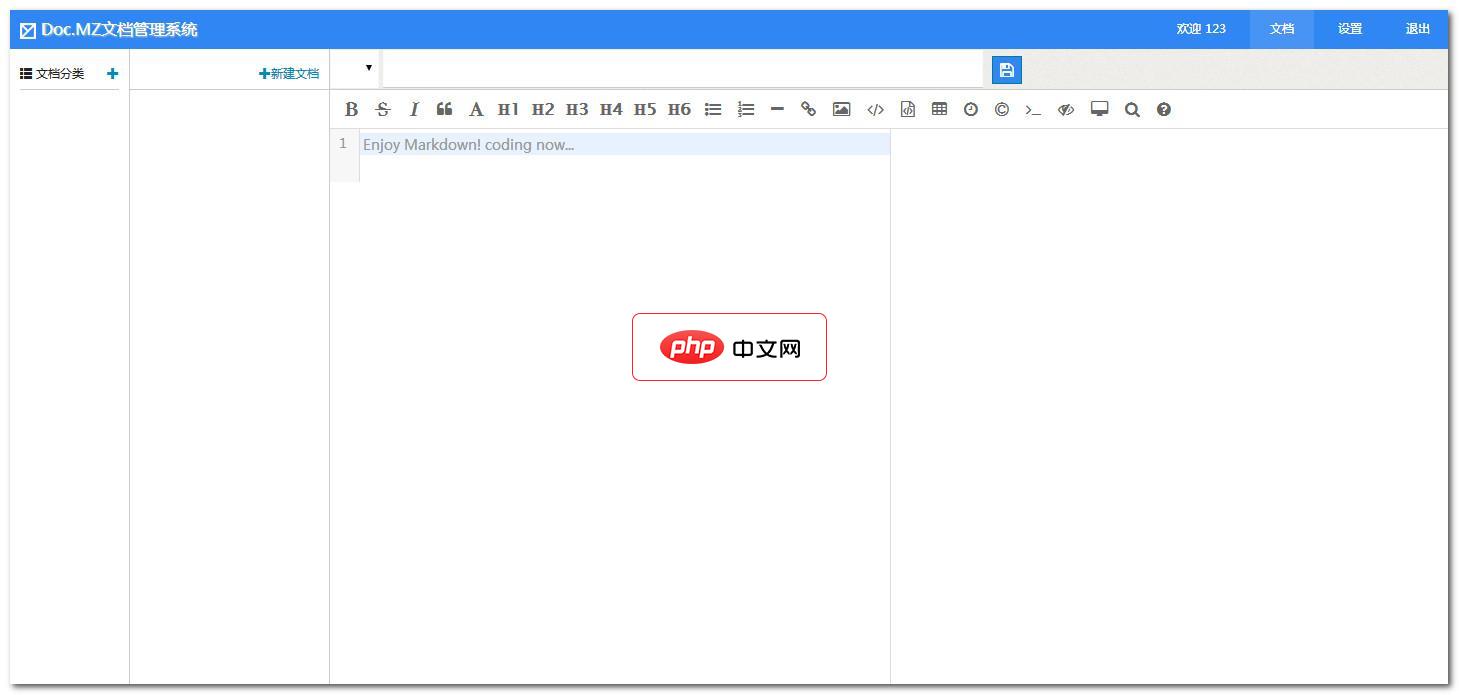Click the 文档分类 category header
Viewport: 1459px width, 695px height.
(53, 74)
